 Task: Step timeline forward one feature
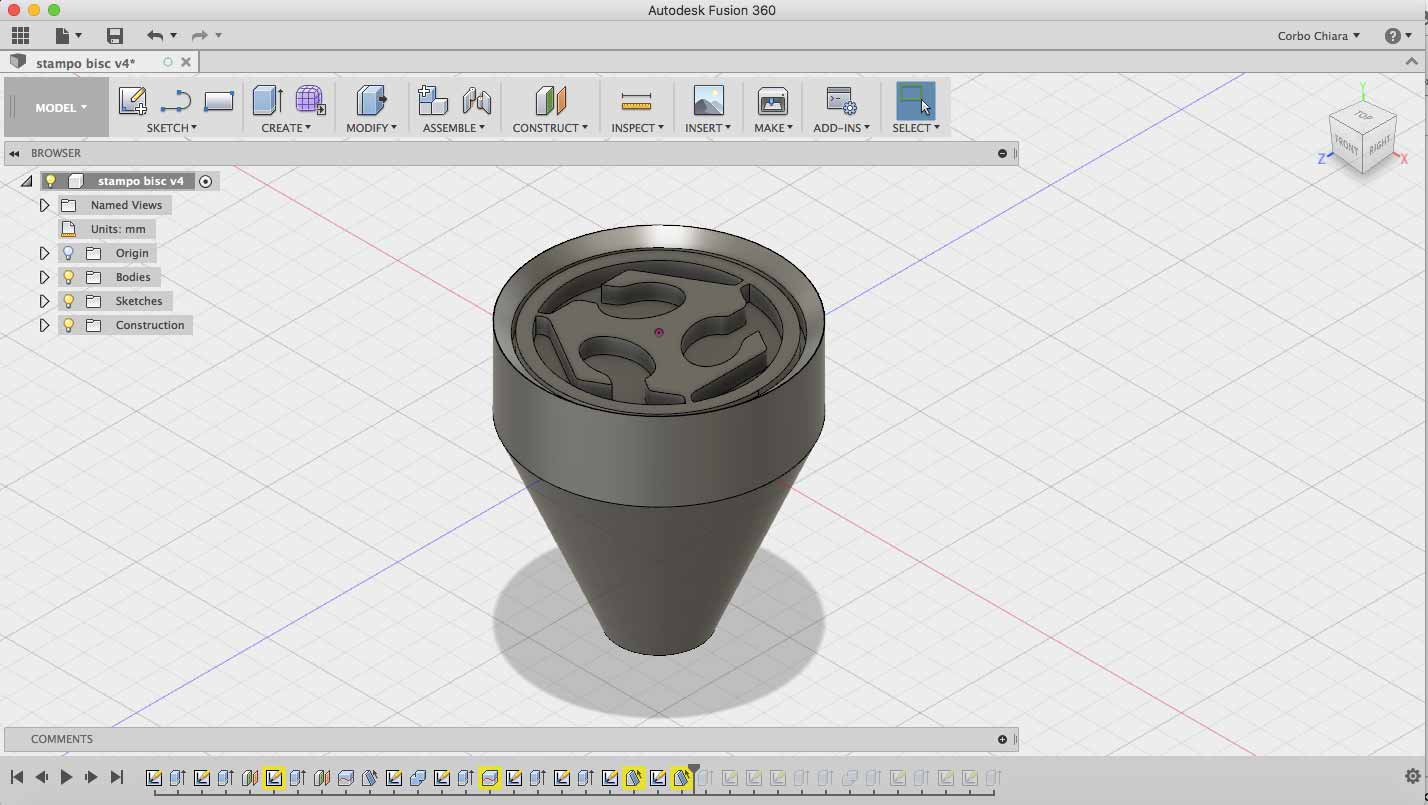91,777
